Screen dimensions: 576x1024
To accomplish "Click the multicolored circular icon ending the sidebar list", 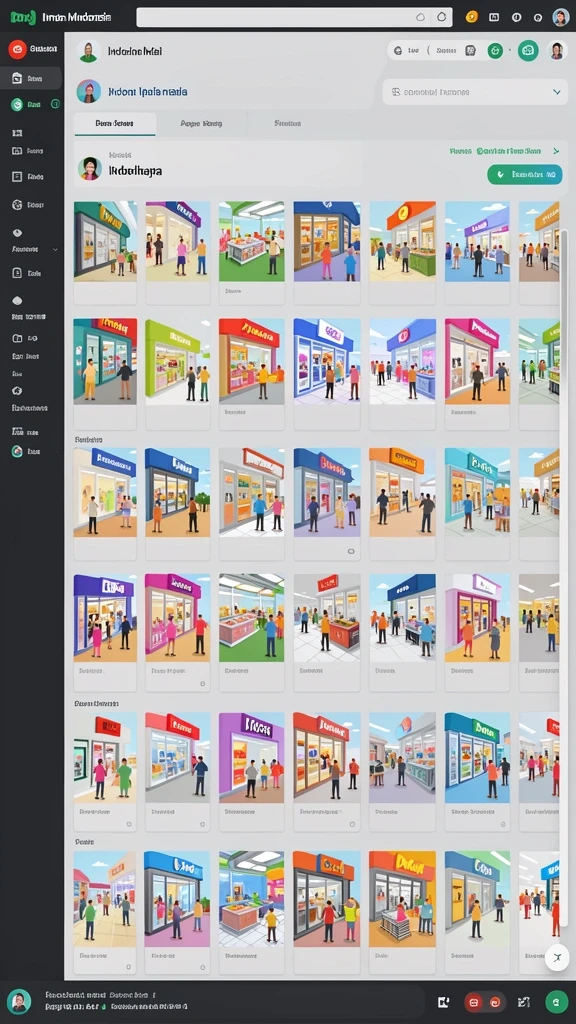I will tap(17, 451).
